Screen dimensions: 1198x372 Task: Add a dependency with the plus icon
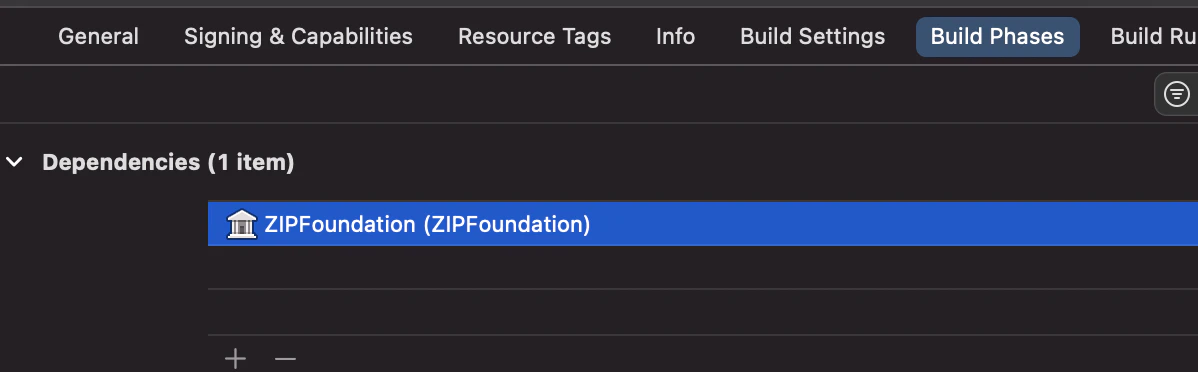(x=235, y=358)
